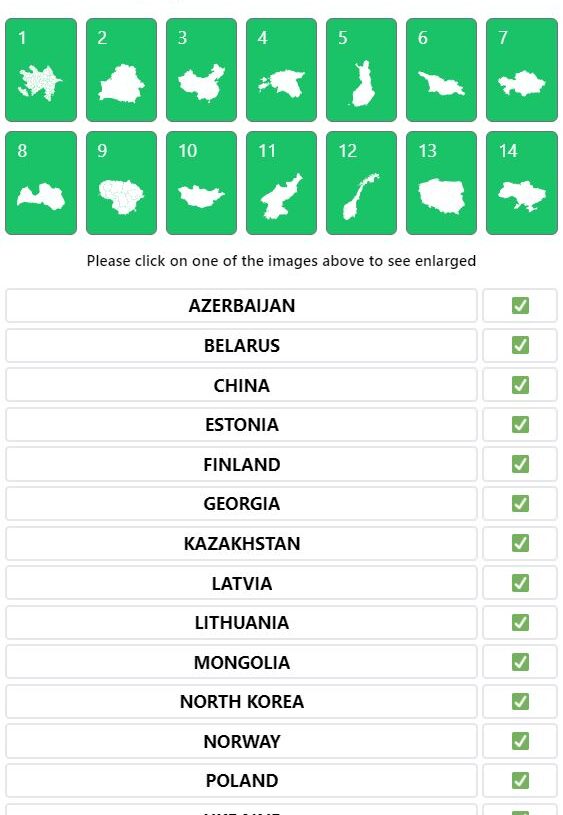Pick the NORWAY answer row
563x815 pixels.
pyautogui.click(x=241, y=741)
